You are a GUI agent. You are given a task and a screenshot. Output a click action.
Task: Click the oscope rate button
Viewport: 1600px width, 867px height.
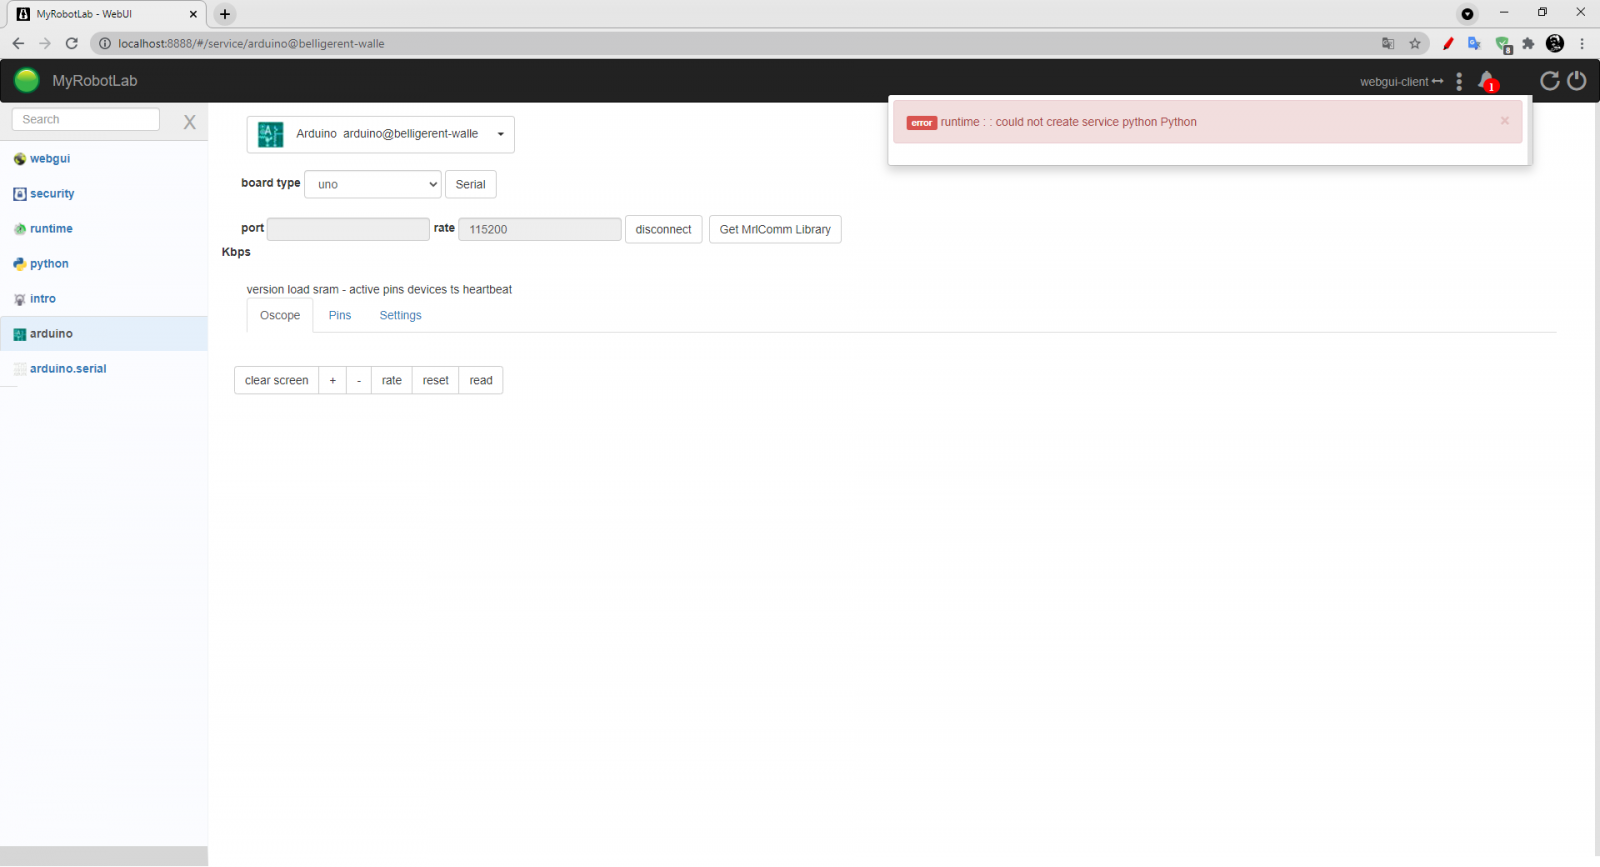tap(391, 380)
